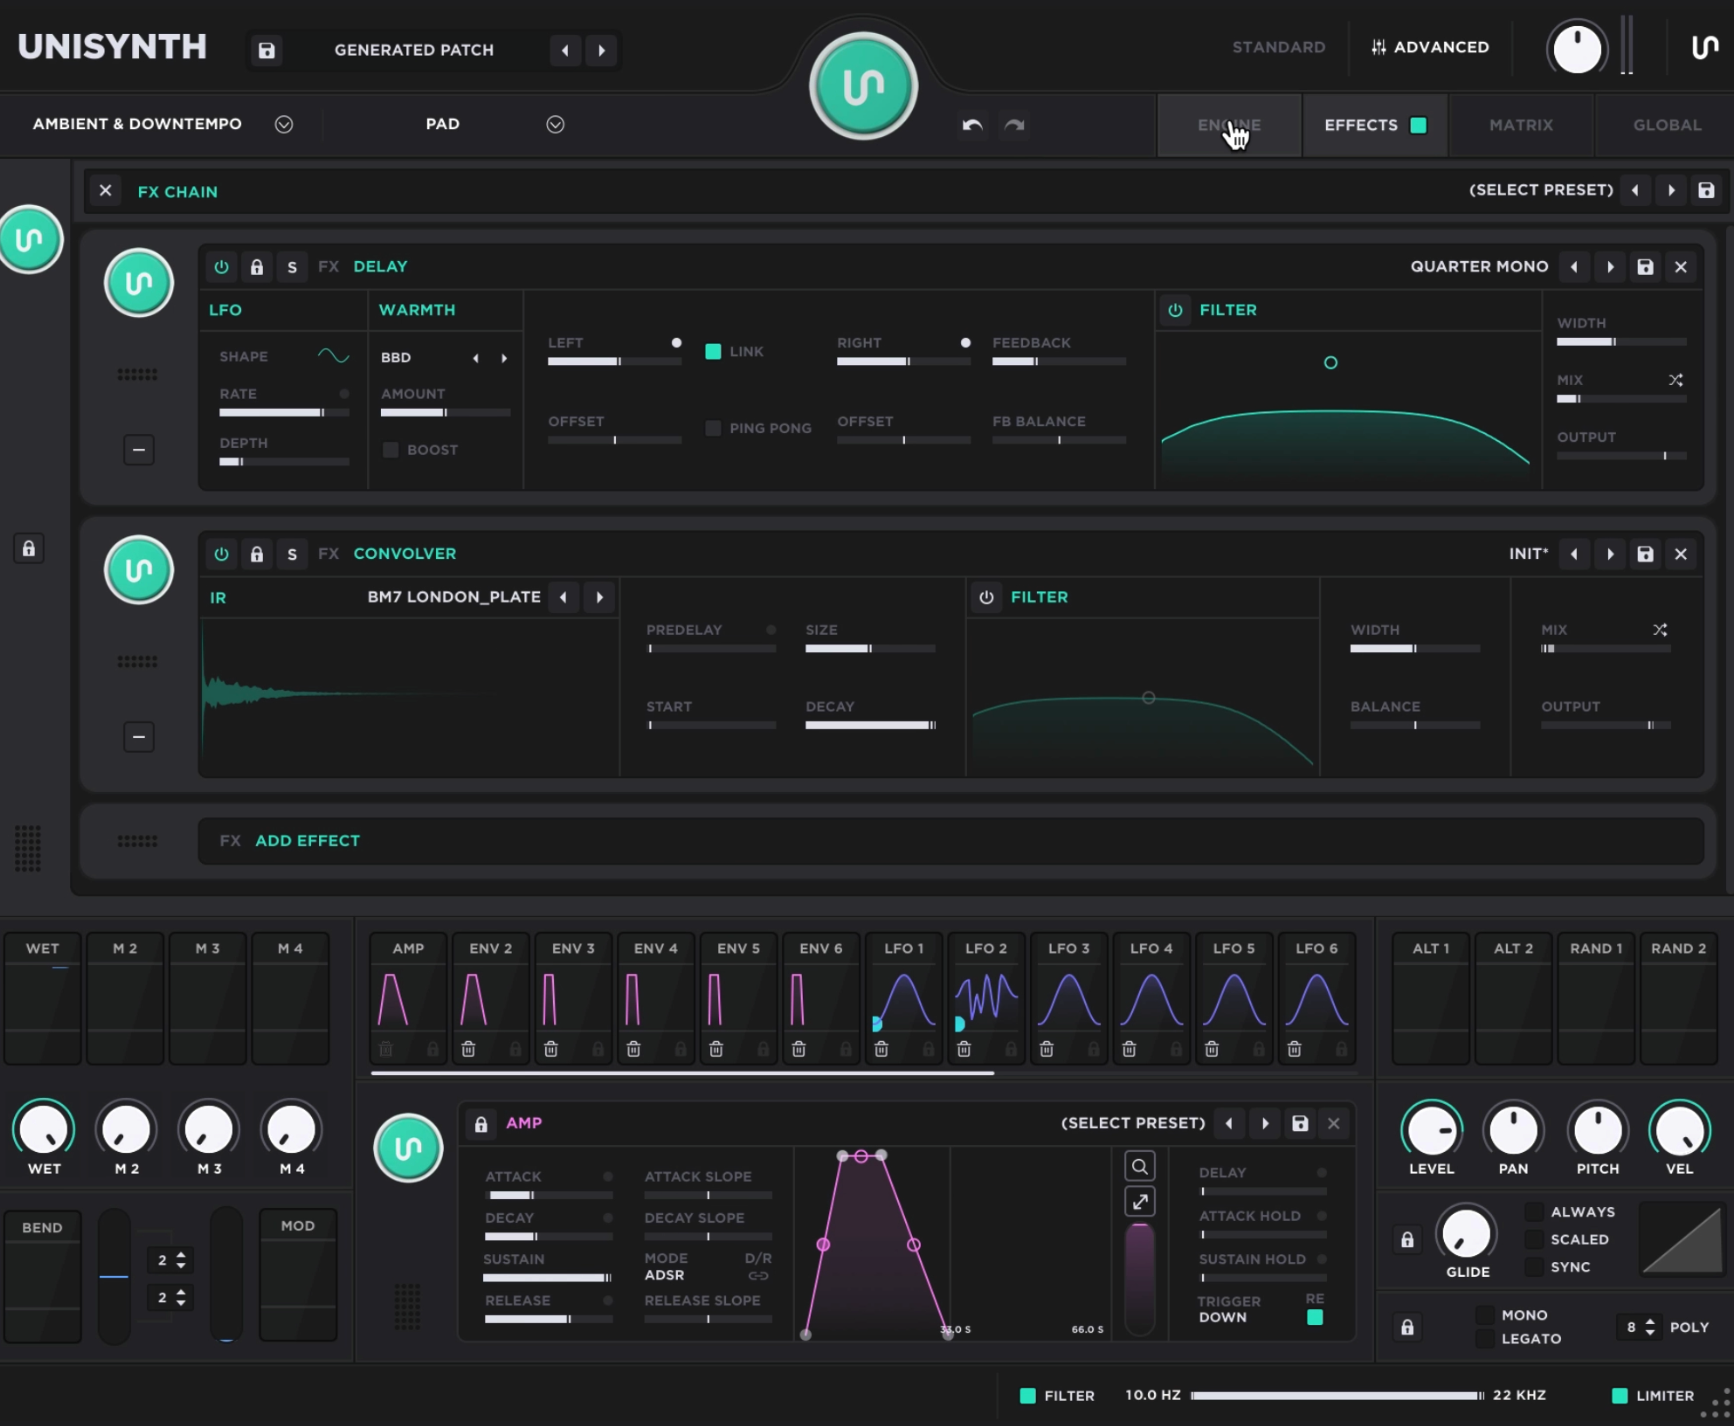Toggle AMP trigger RE square
This screenshot has height=1426, width=1734.
point(1315,1317)
